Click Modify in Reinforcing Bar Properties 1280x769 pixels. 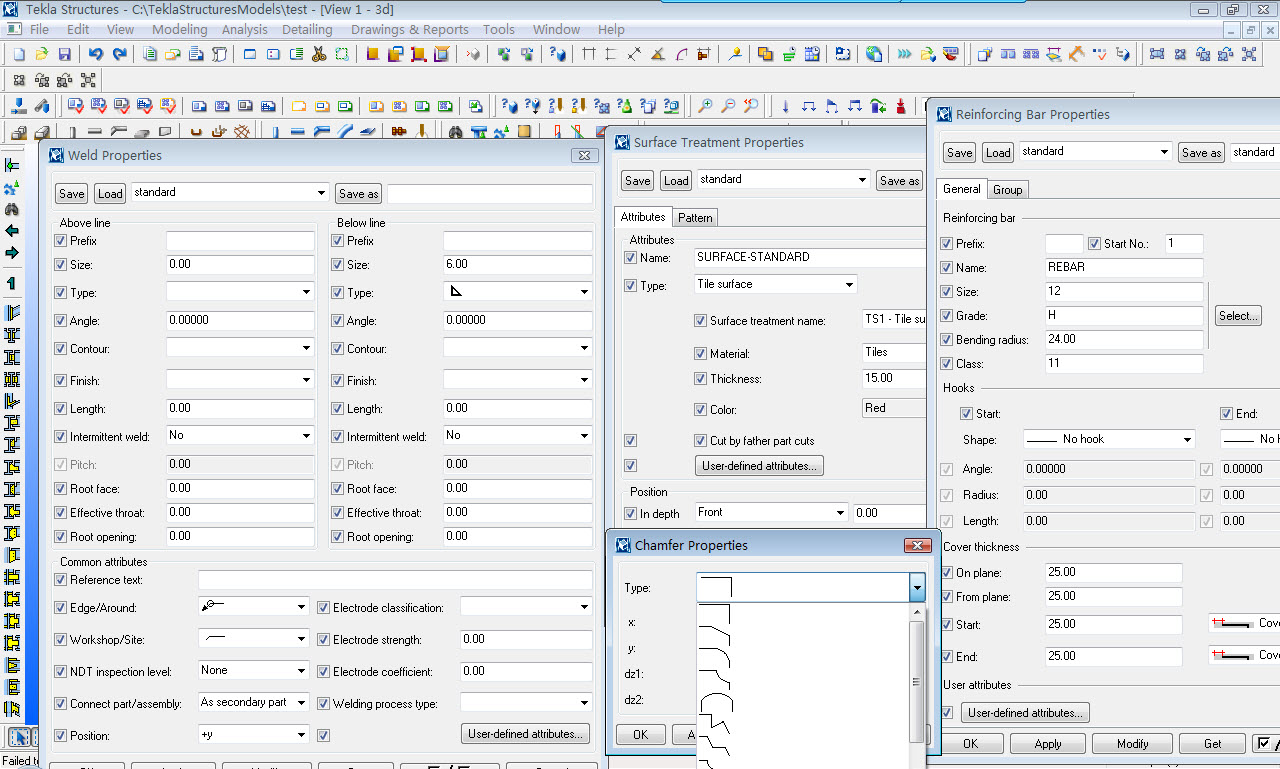1132,744
